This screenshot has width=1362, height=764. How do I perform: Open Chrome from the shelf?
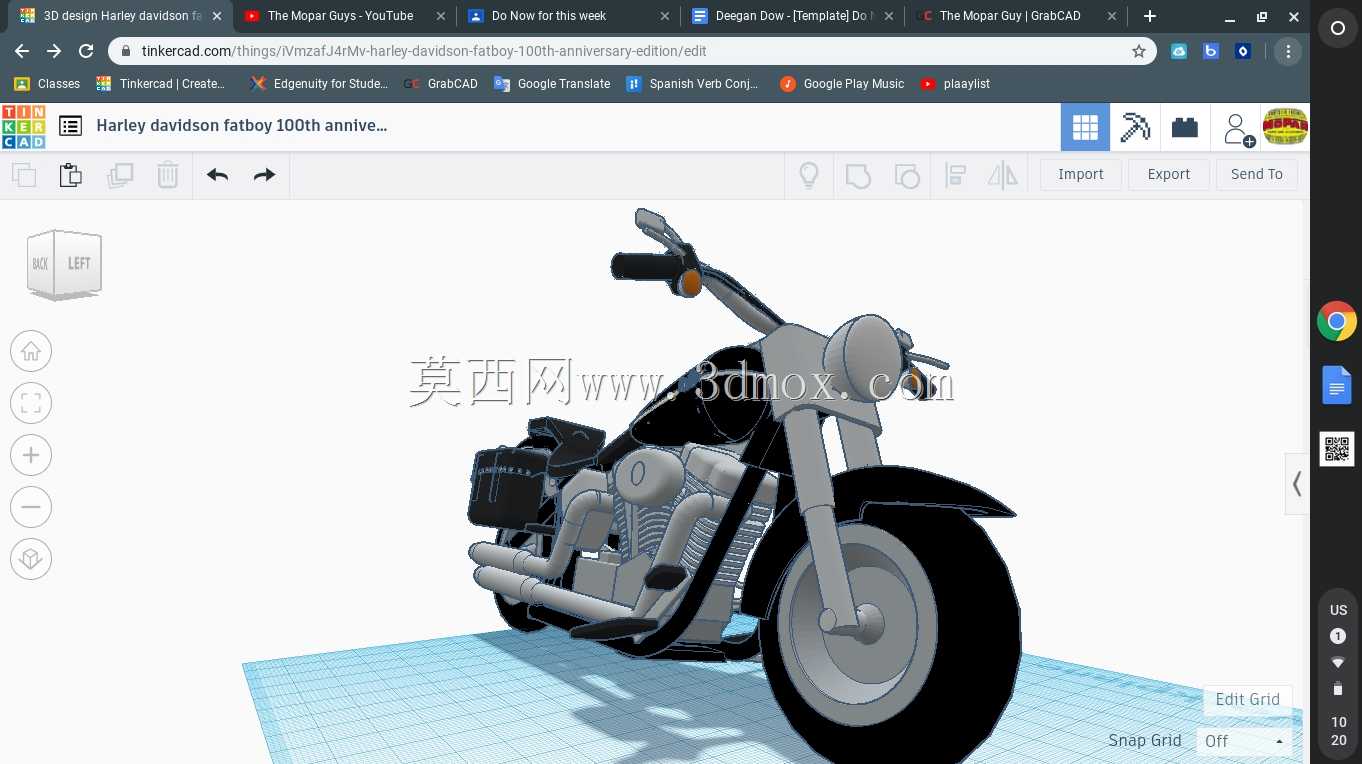click(x=1337, y=322)
